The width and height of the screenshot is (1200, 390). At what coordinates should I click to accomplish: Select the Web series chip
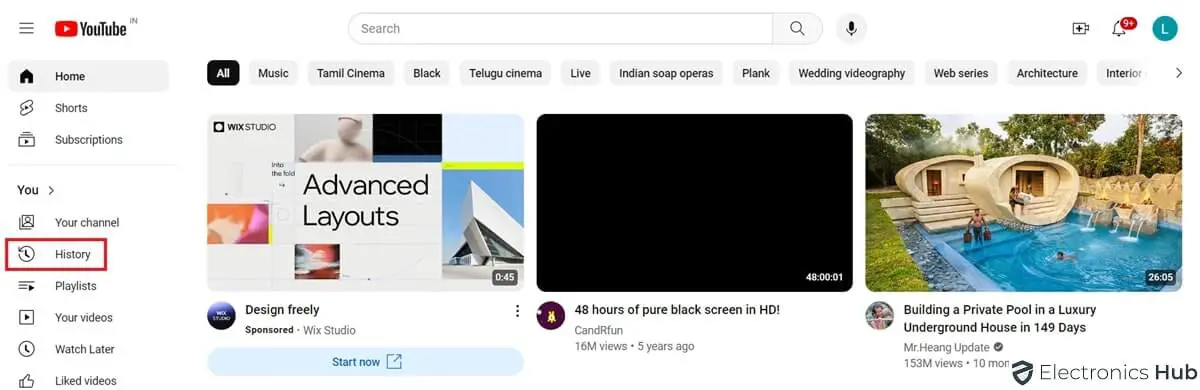point(961,73)
